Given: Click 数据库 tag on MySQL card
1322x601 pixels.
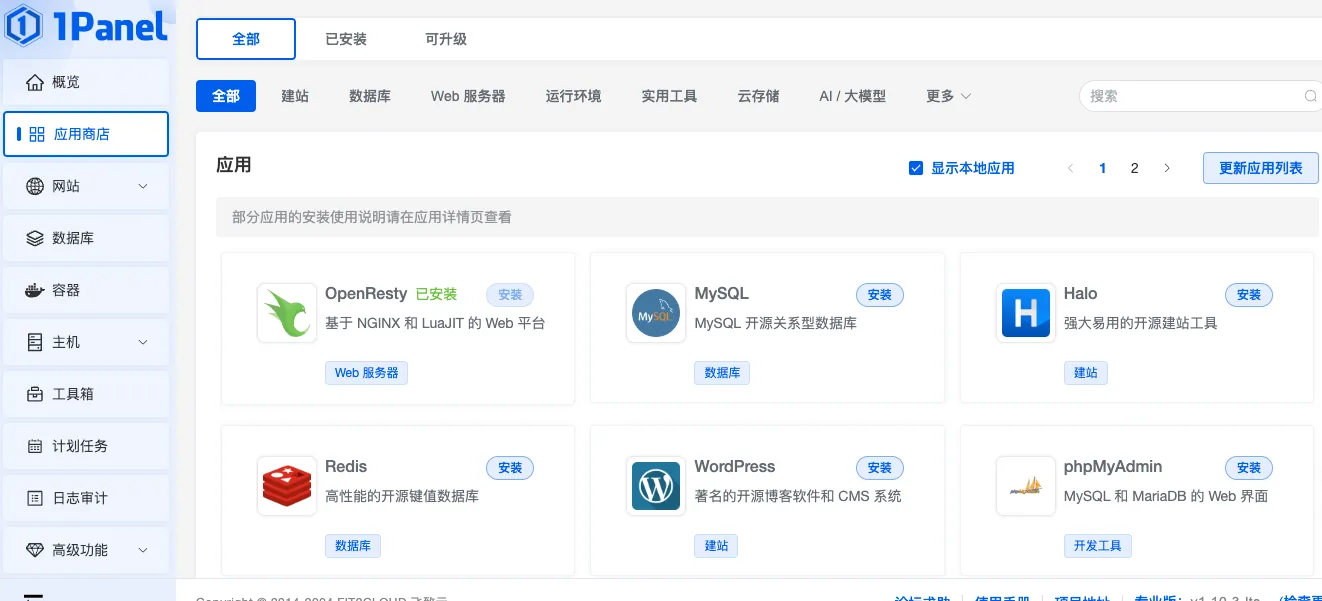Looking at the screenshot, I should click(x=722, y=373).
